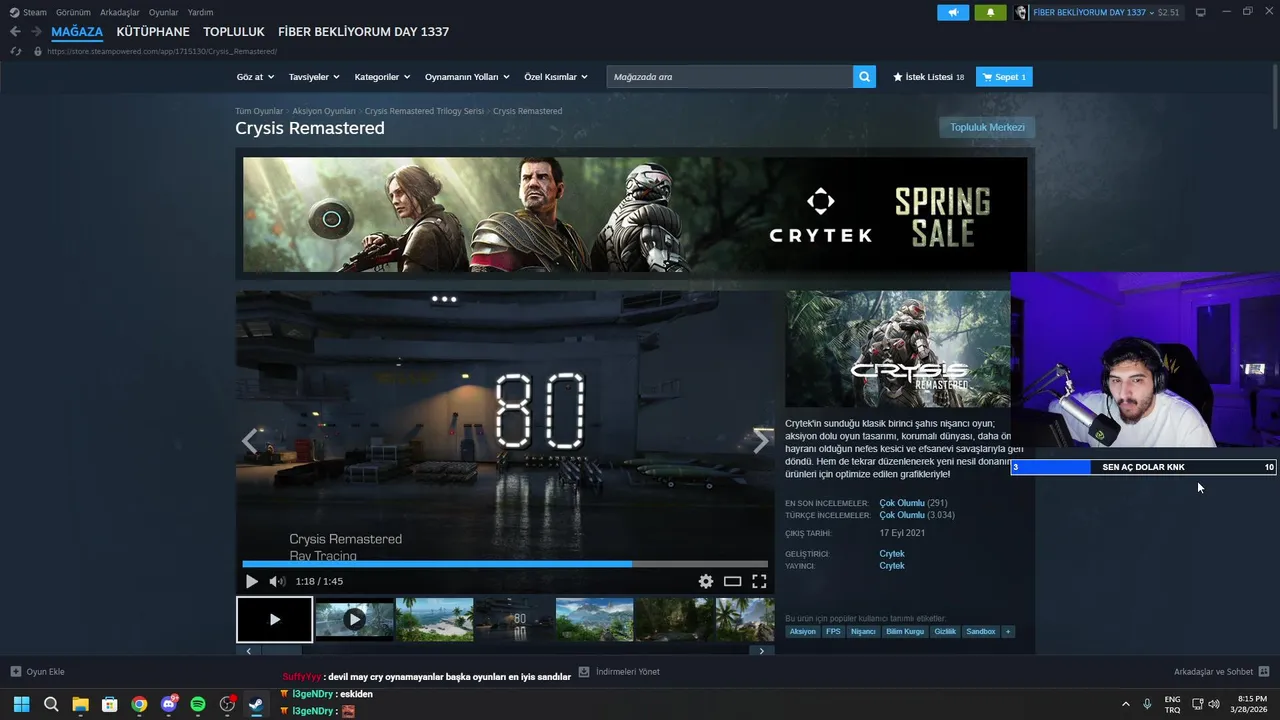The height and width of the screenshot is (720, 1280).
Task: Select the second video thumbnail
Action: [x=354, y=620]
